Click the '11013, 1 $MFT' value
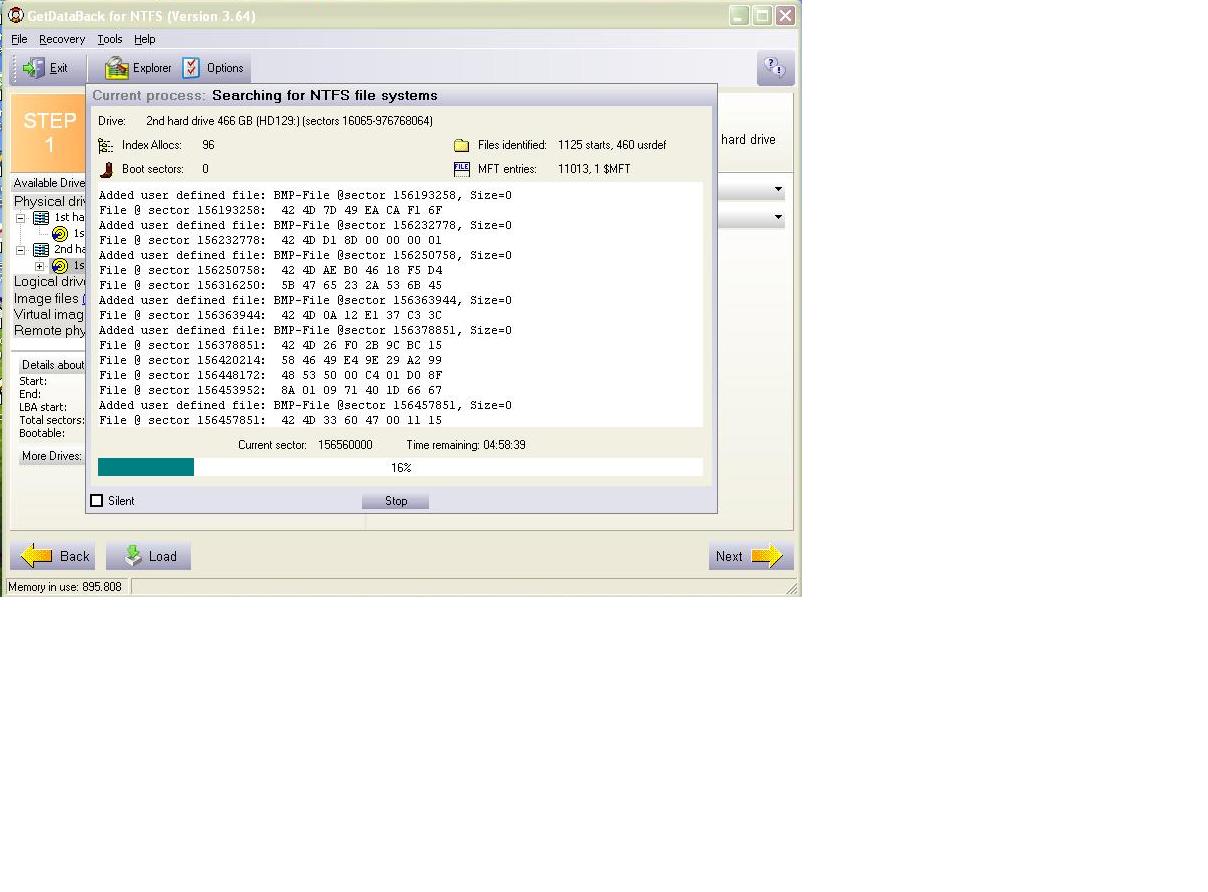This screenshot has width=1208, height=892. pos(594,169)
